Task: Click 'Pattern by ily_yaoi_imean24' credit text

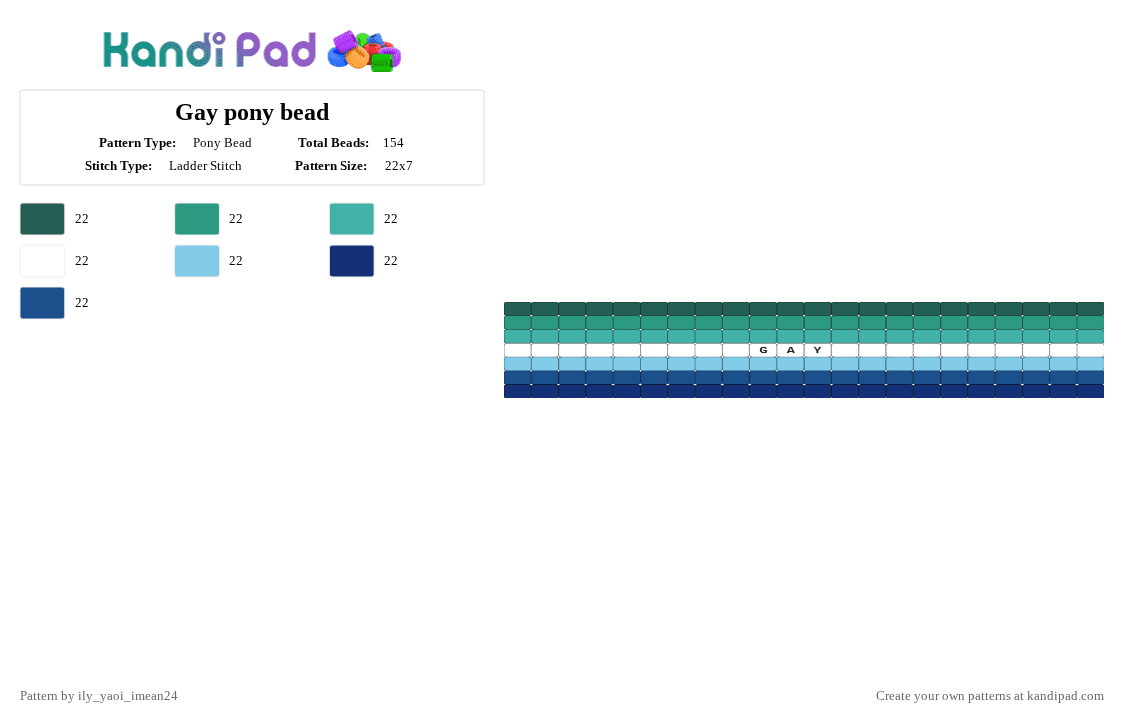Action: point(99,696)
